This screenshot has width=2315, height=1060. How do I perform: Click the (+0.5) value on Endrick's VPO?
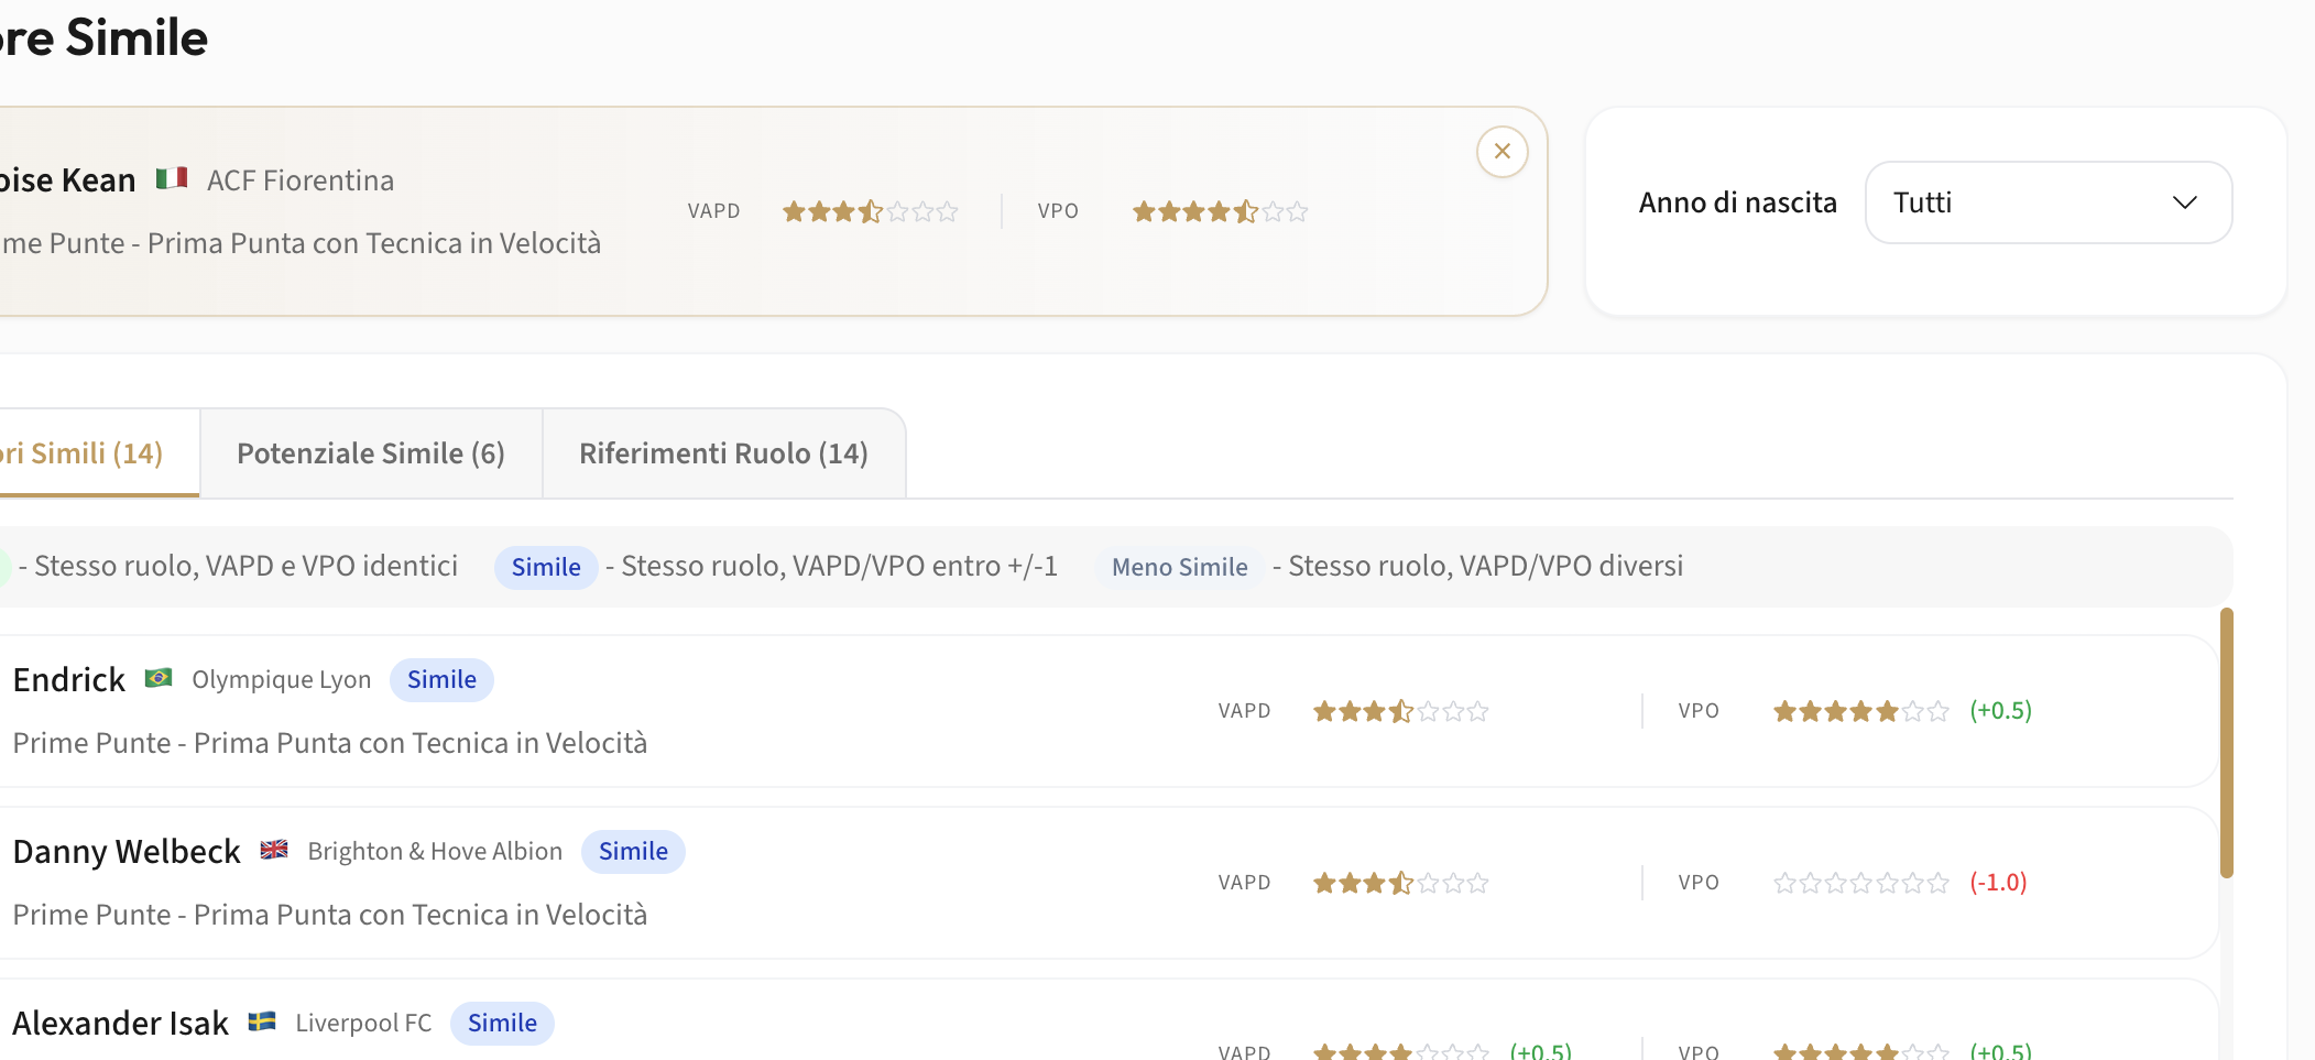click(x=2000, y=711)
